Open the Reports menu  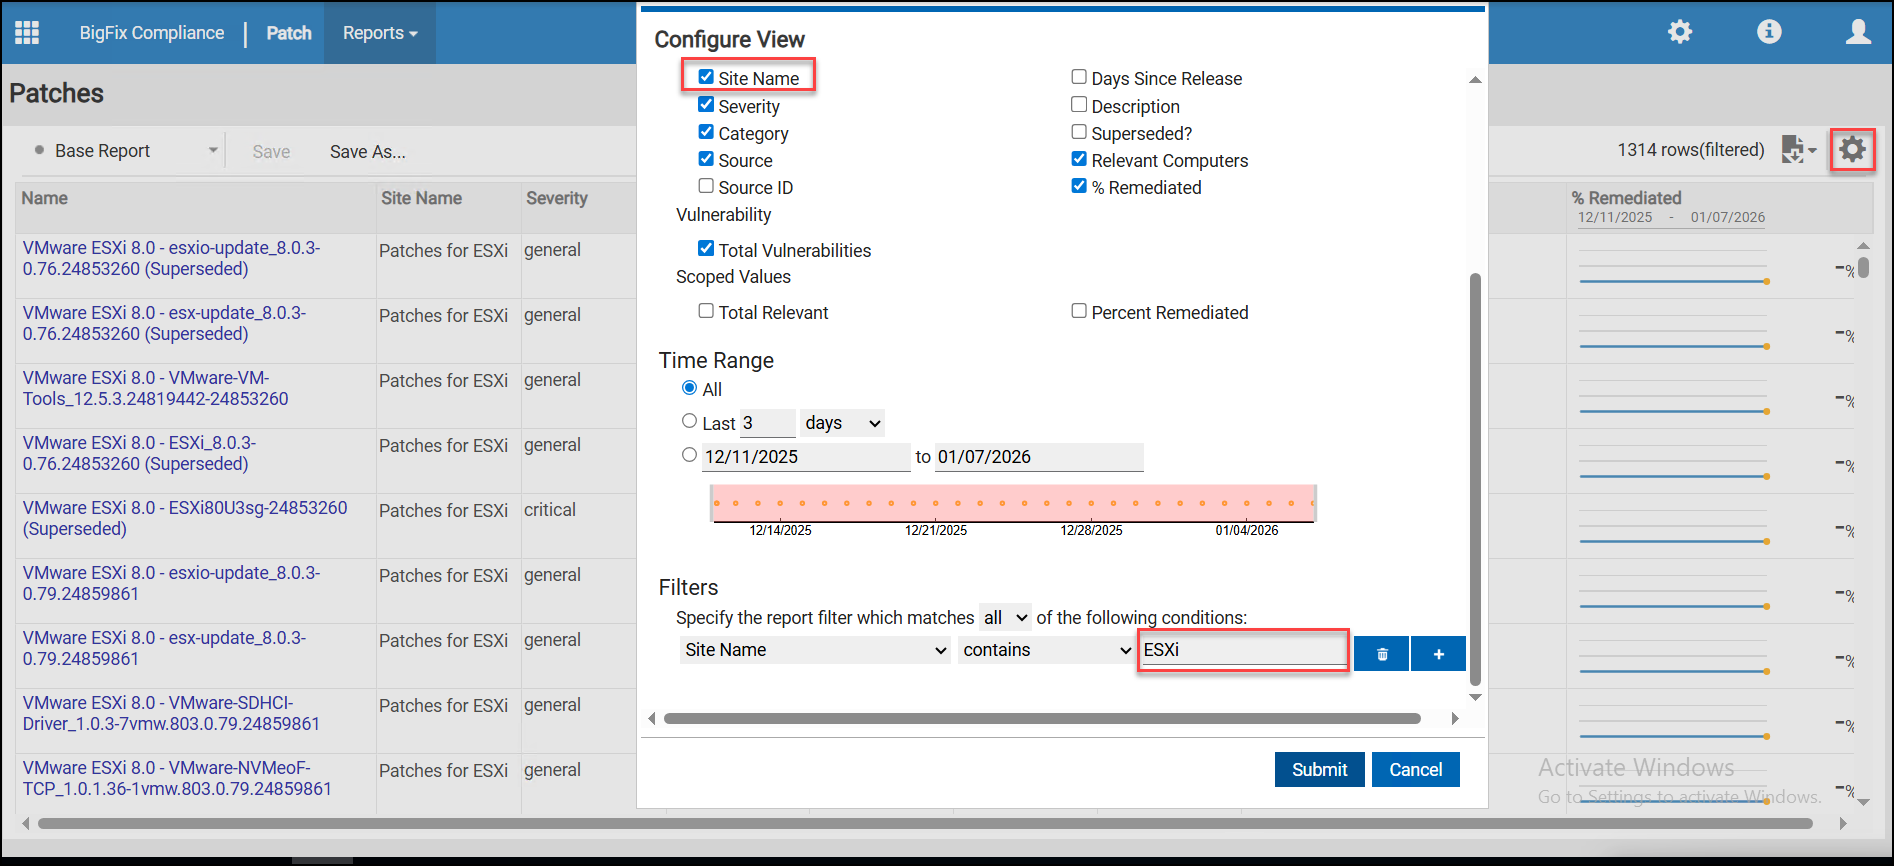(380, 33)
